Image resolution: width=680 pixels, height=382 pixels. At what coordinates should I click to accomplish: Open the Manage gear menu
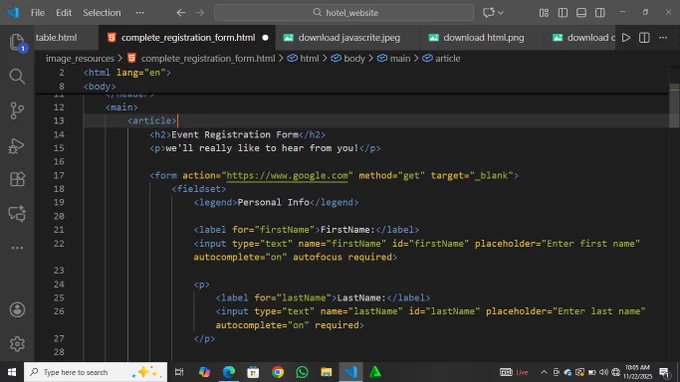point(17,344)
